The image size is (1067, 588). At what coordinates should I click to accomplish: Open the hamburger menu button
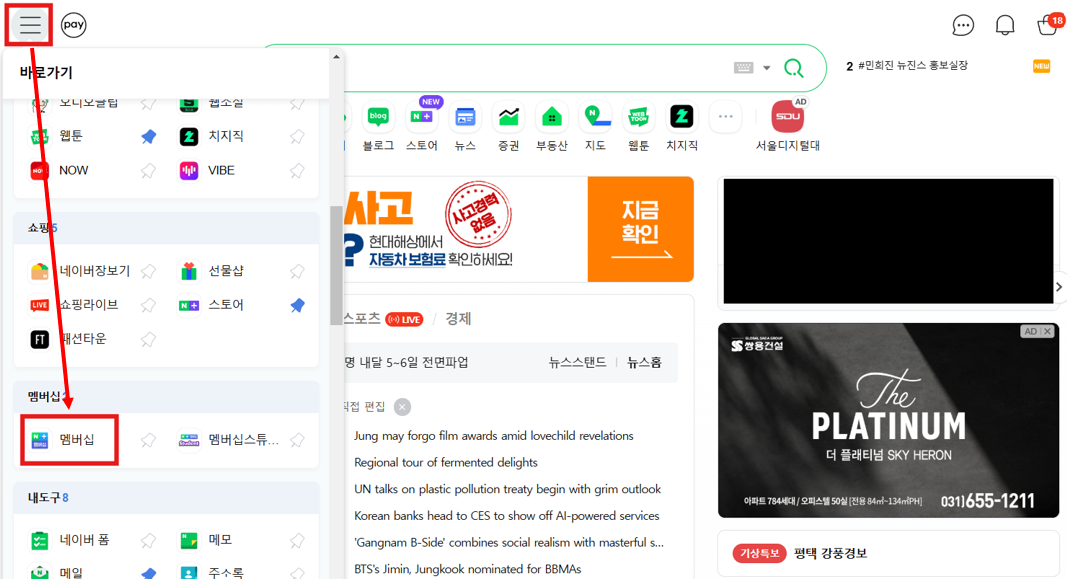coord(29,25)
